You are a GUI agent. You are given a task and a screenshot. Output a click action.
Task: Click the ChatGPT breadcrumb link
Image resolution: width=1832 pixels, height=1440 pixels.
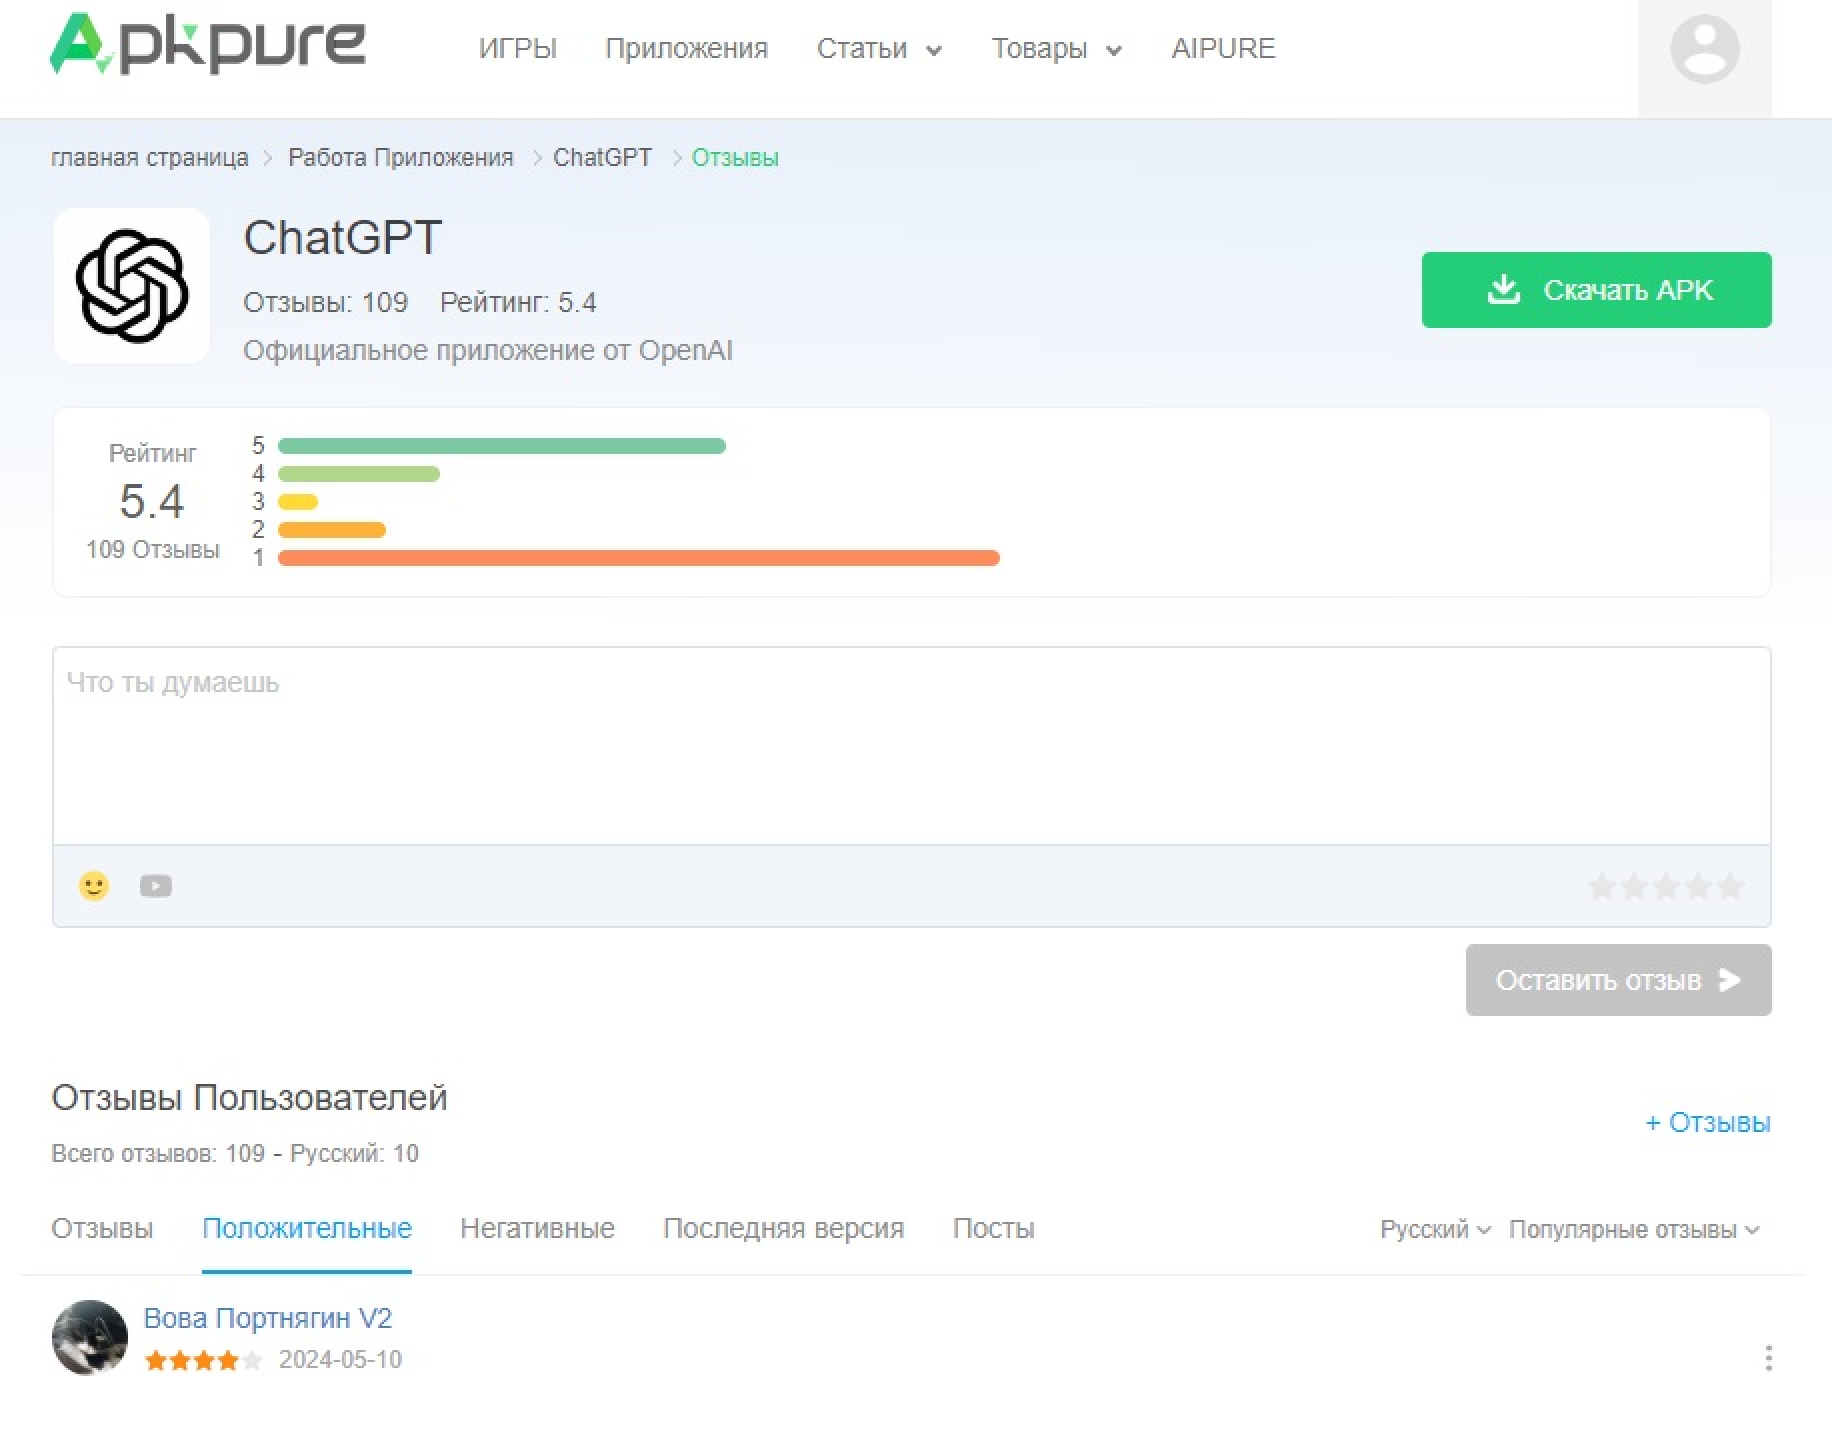tap(602, 158)
